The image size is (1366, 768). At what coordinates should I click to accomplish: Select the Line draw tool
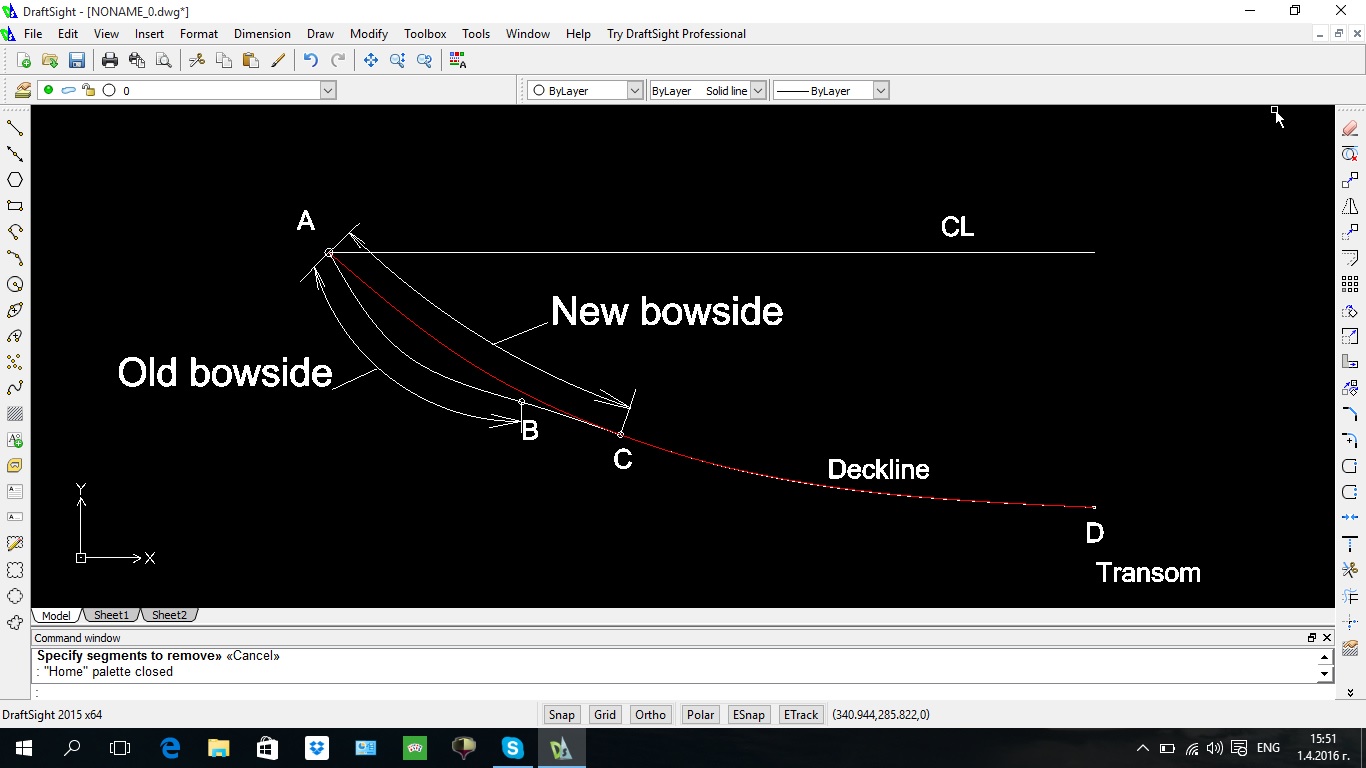(15, 128)
